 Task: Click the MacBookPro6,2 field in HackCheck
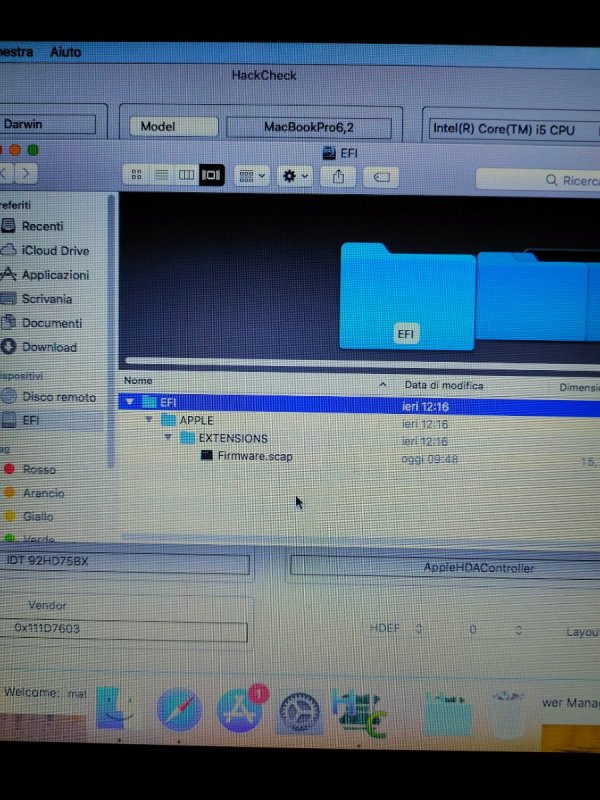[309, 128]
